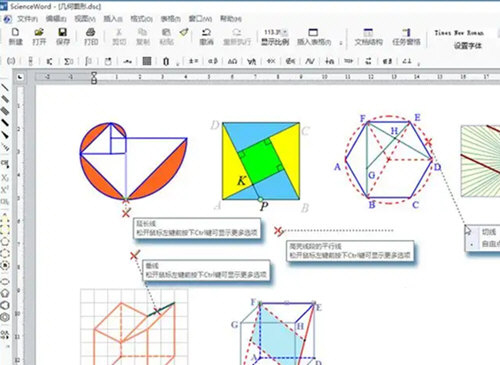Click the 复制 (Copy) icon
The width and height of the screenshot is (500, 365).
[x=143, y=32]
